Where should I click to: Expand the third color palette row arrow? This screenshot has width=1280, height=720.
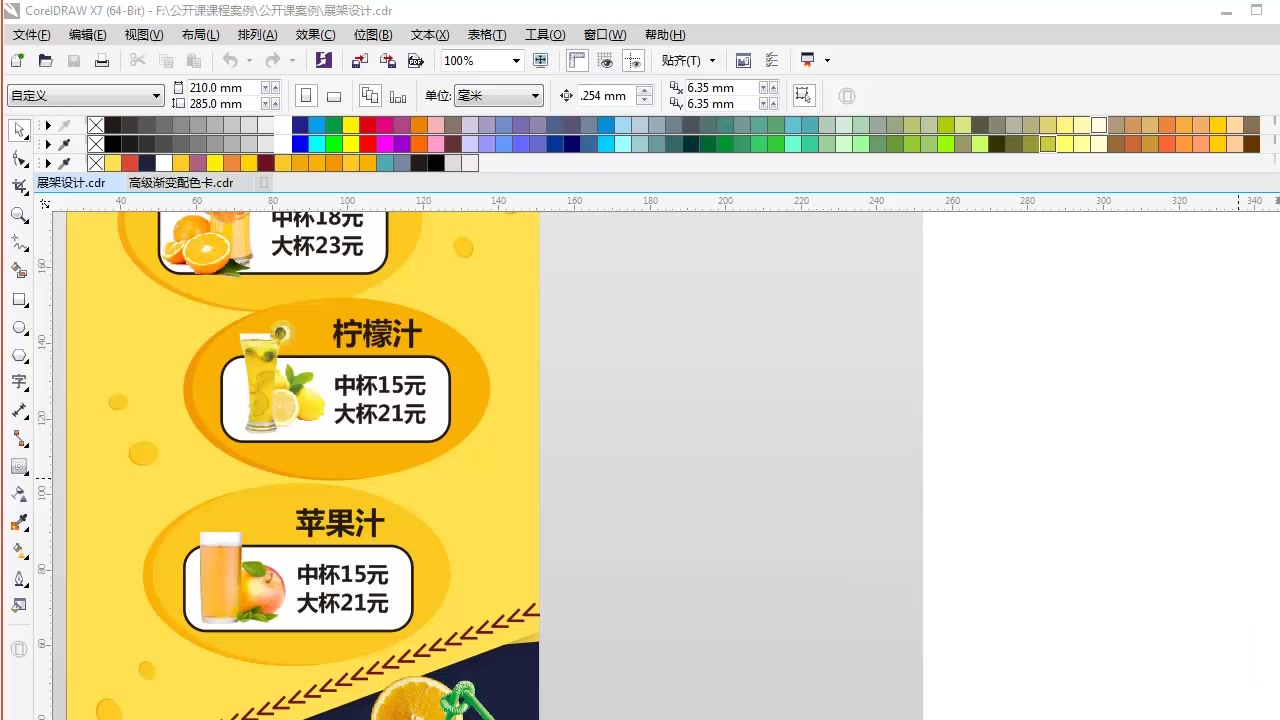tap(47, 163)
